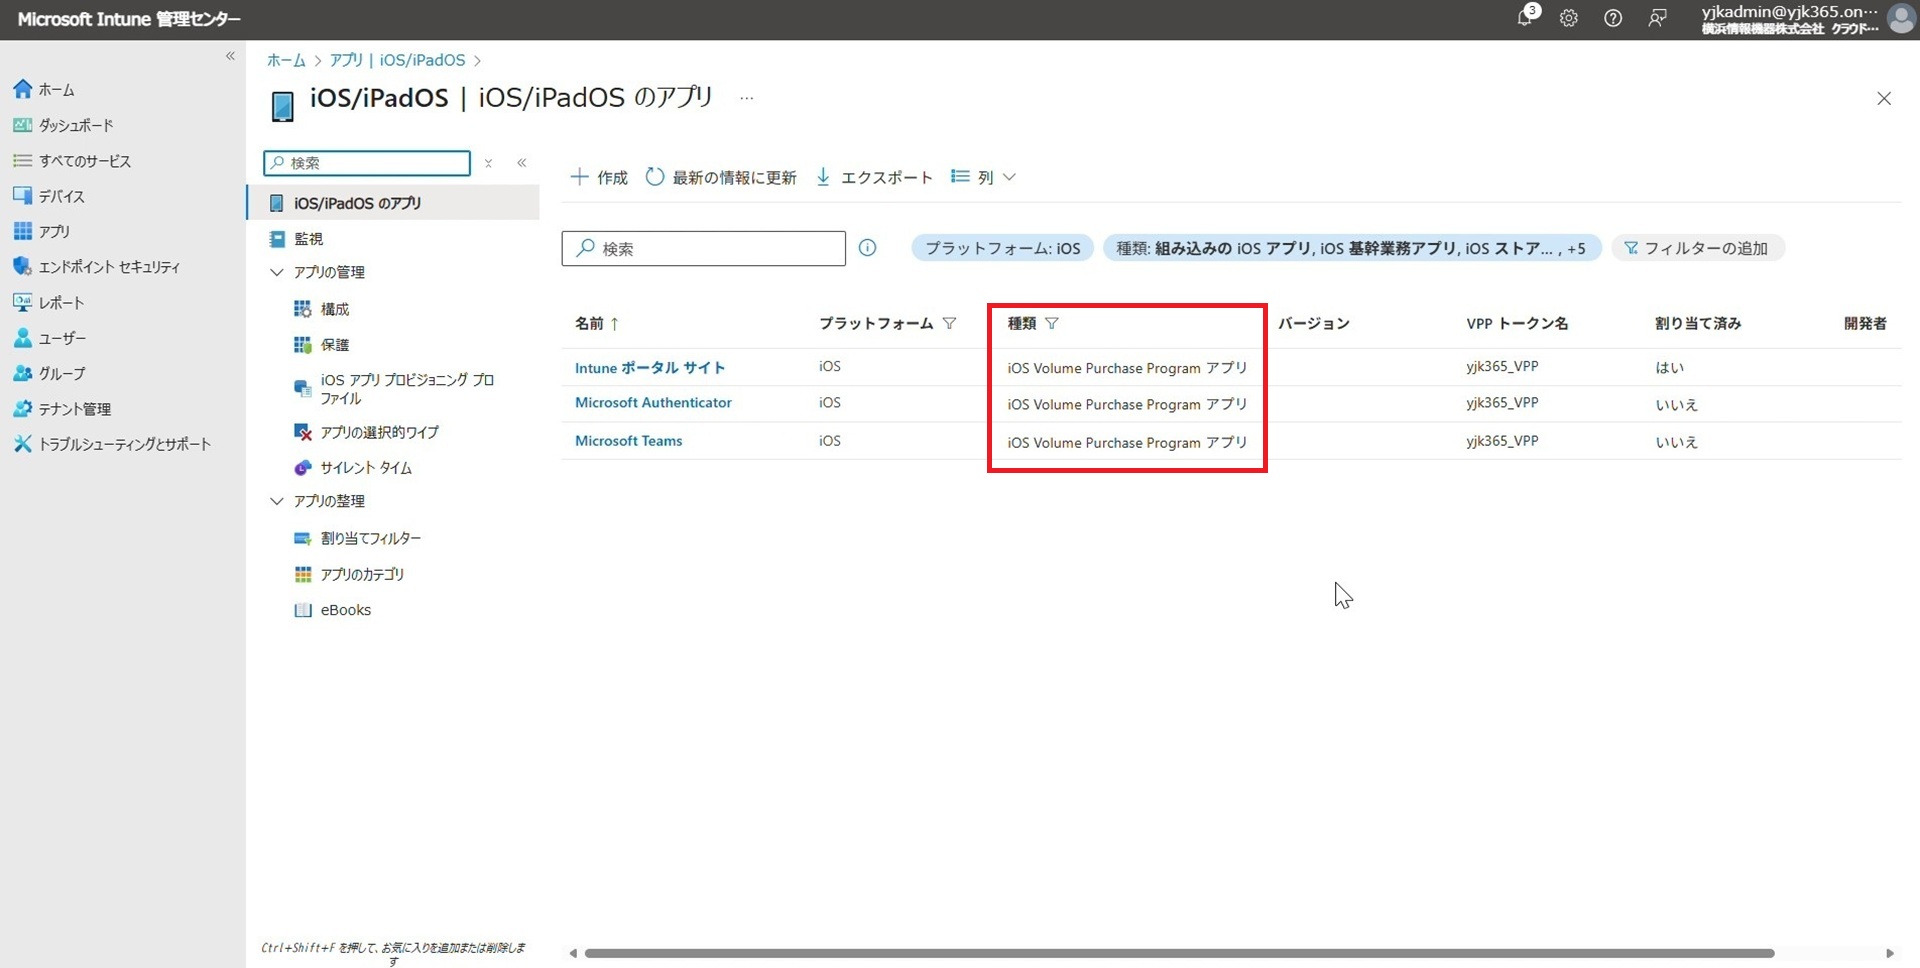Select アプリの選択的ワイプ in the menu
The height and width of the screenshot is (968, 1920).
379,432
